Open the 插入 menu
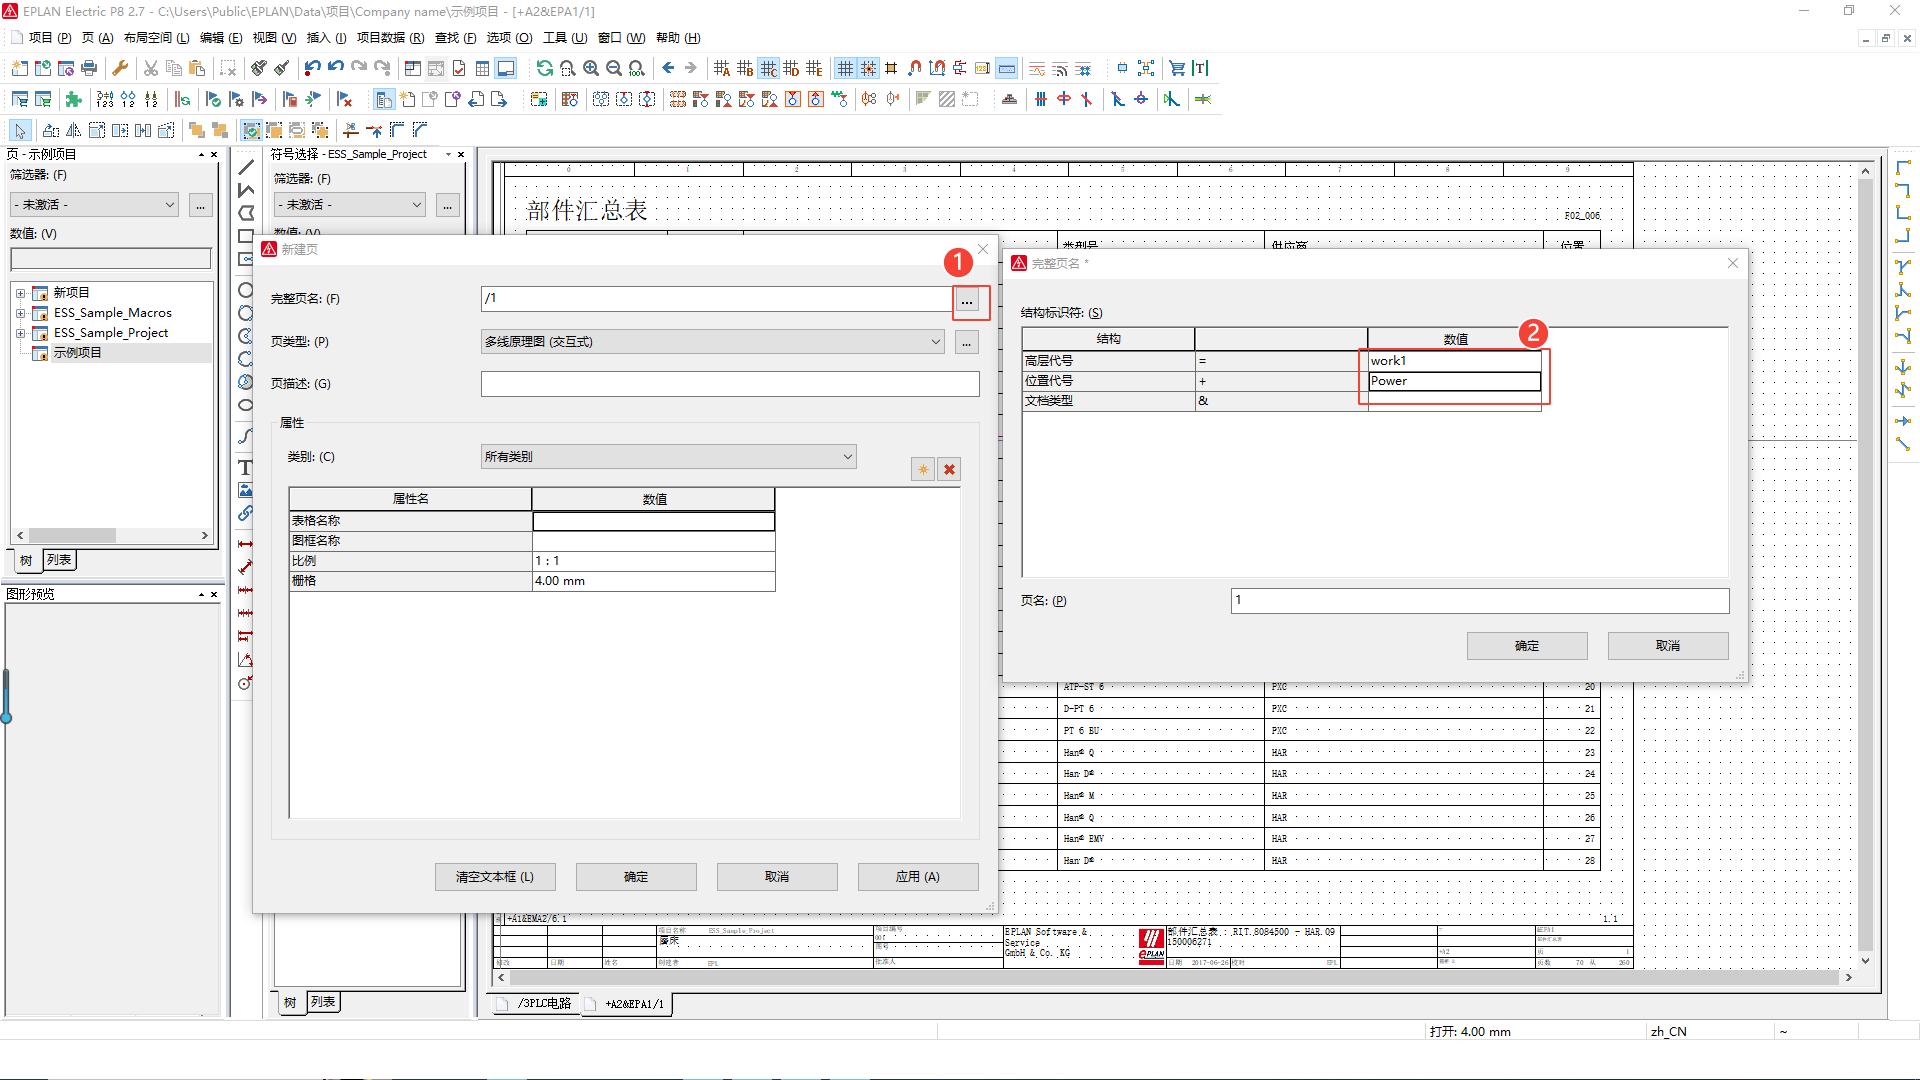The height and width of the screenshot is (1080, 1920). tap(325, 38)
